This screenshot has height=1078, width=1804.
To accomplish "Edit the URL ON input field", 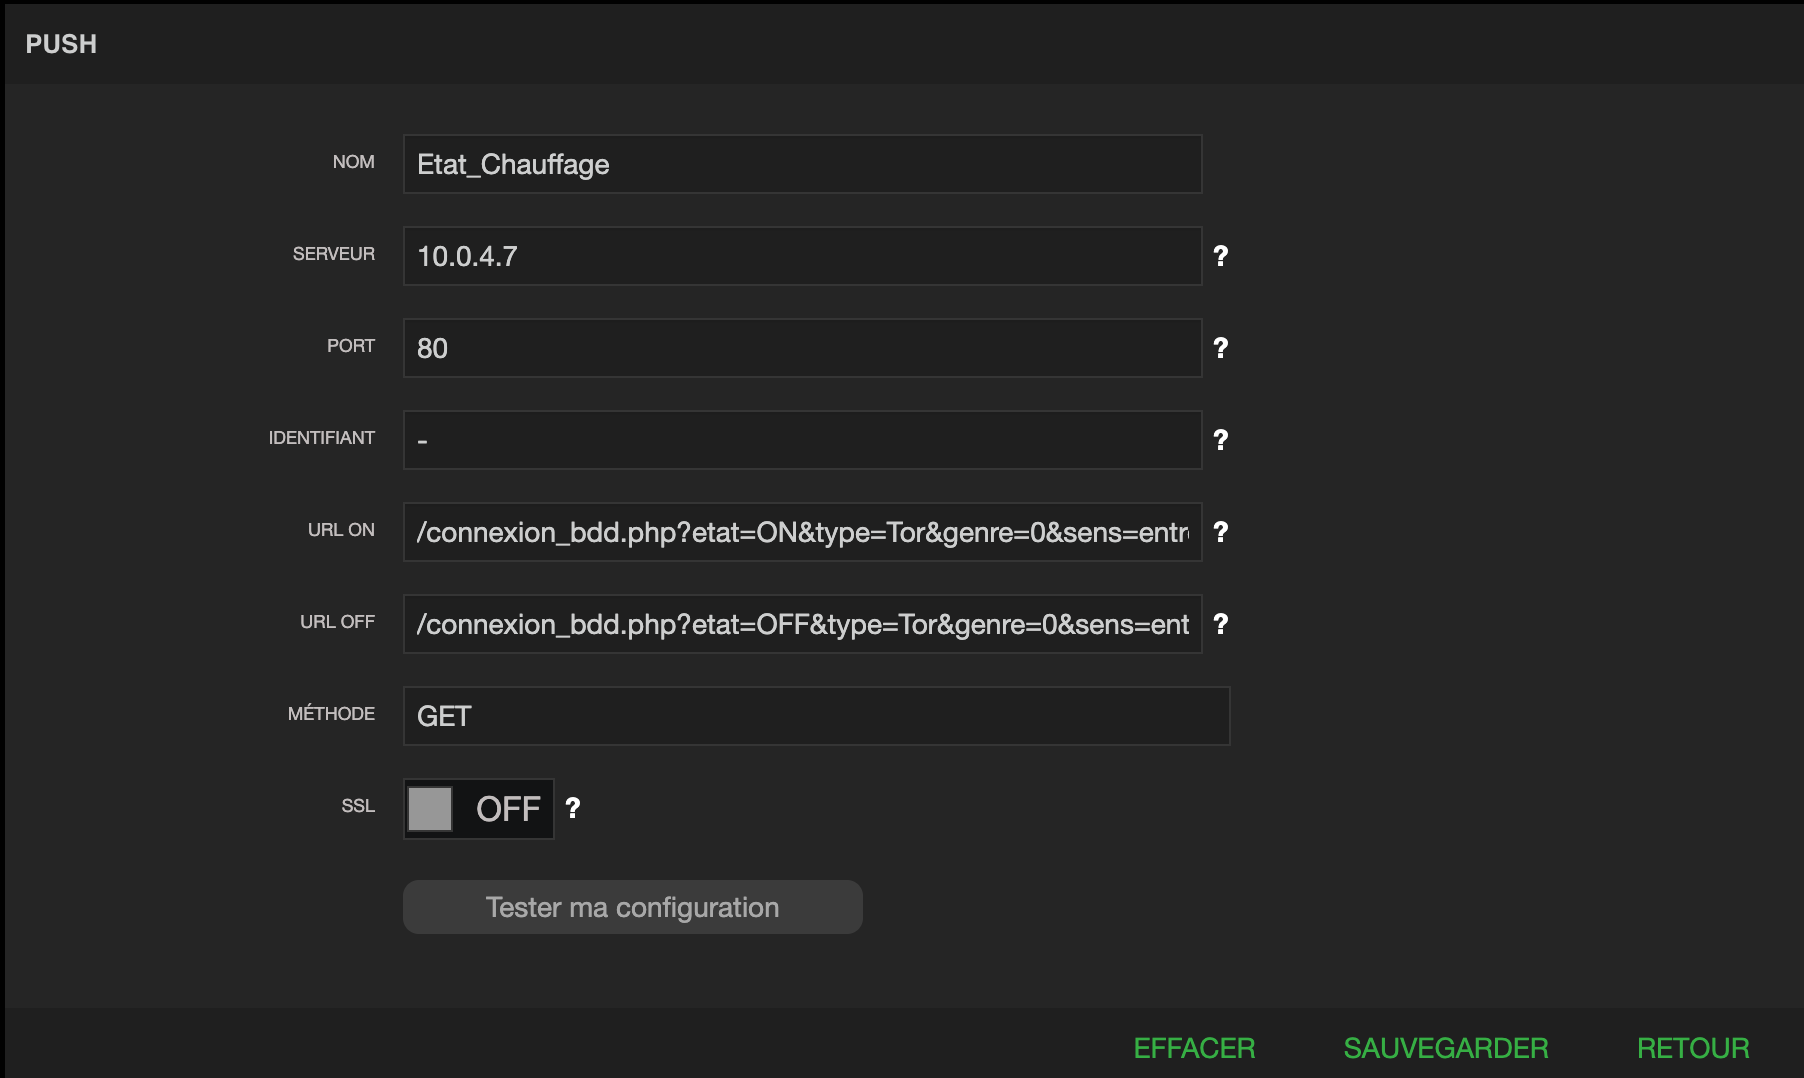I will [801, 532].
